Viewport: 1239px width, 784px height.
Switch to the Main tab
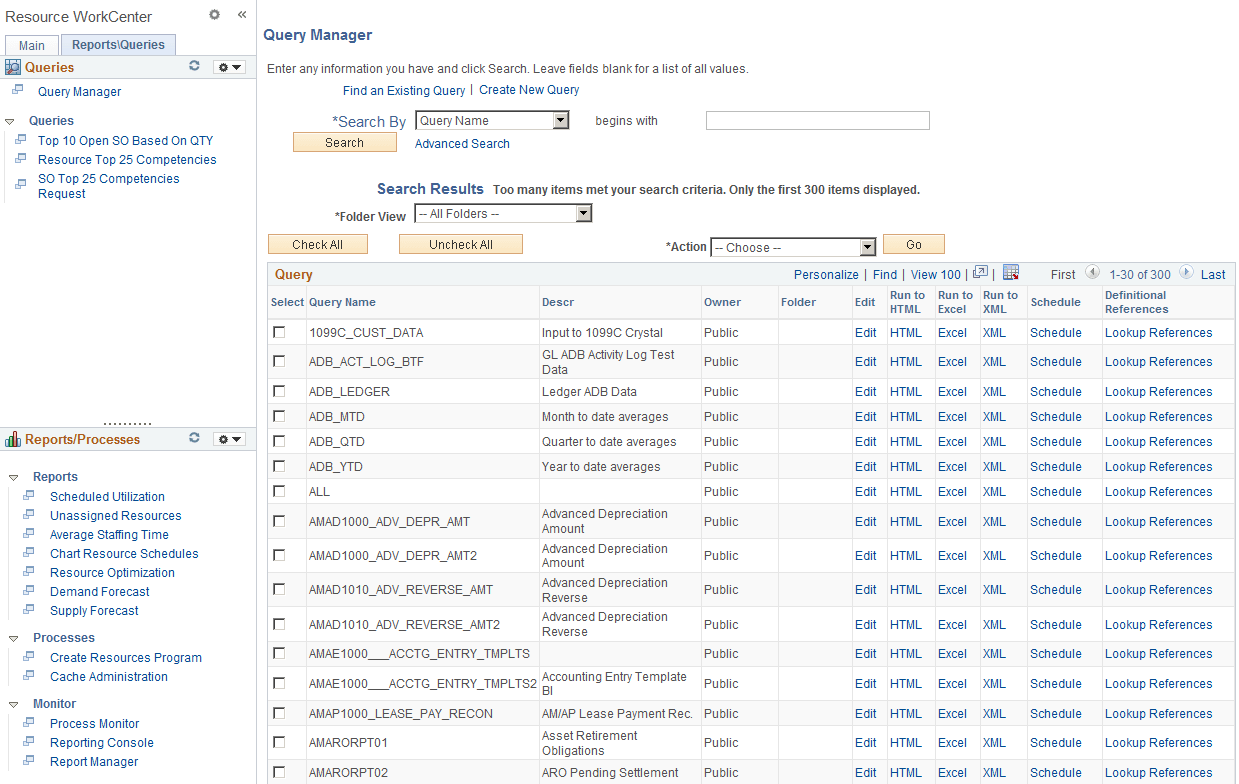(x=31, y=45)
